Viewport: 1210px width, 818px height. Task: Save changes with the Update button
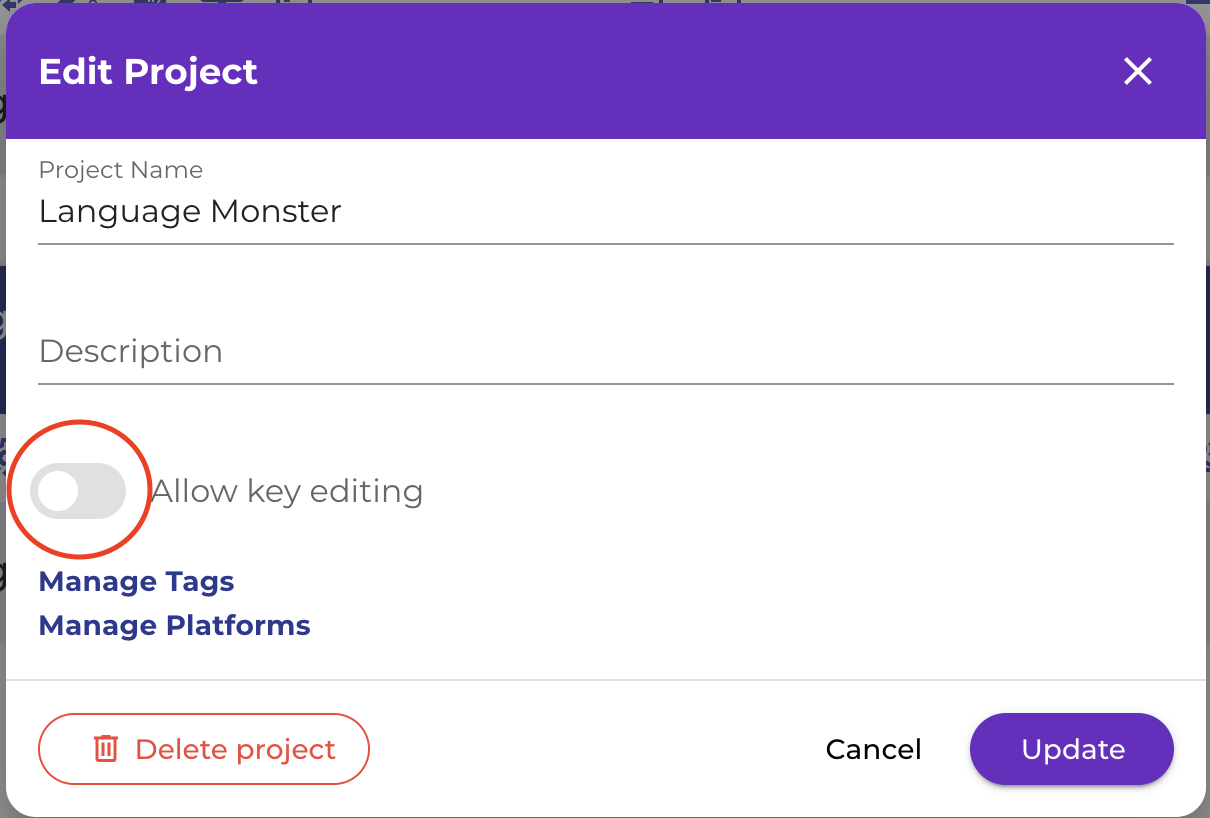coord(1071,749)
